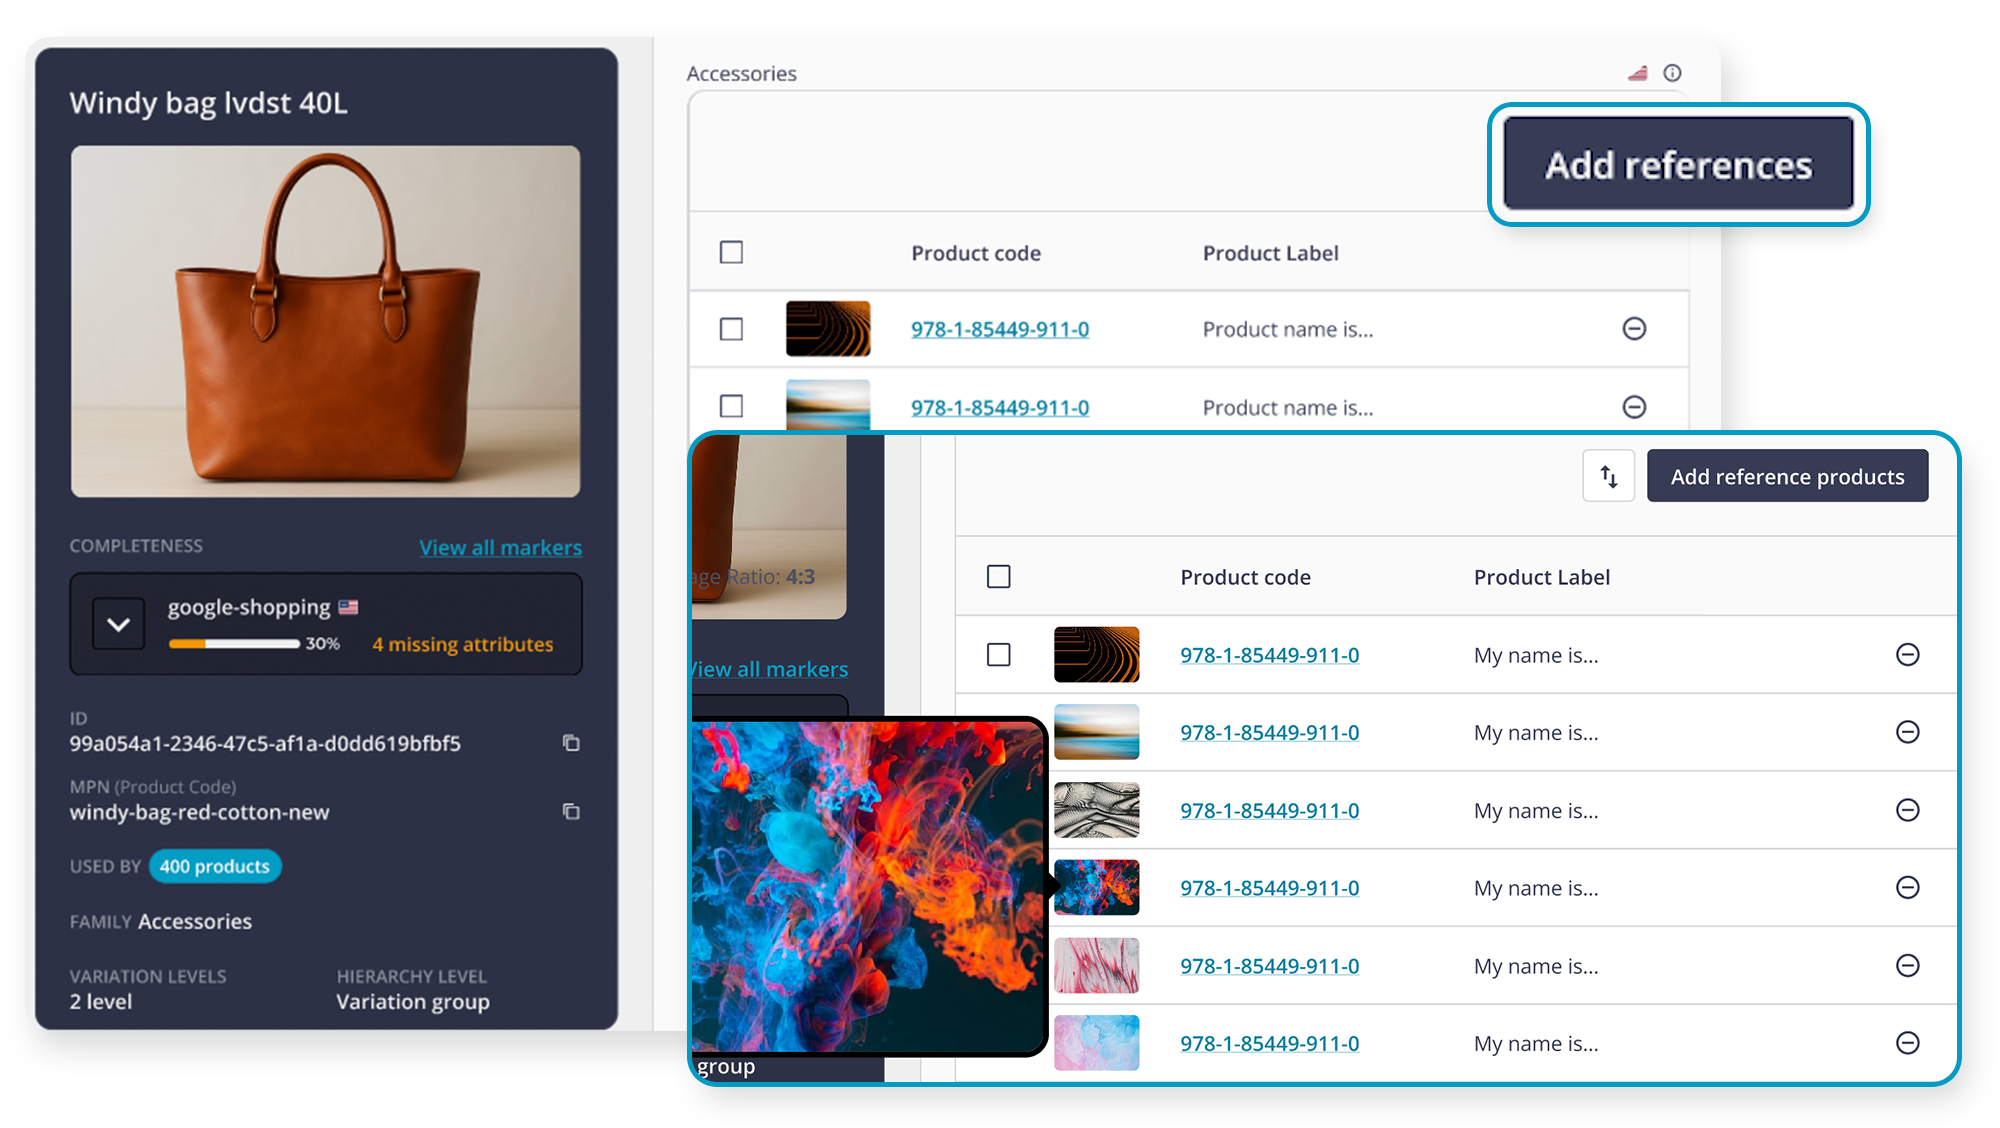
Task: Check the first row in upper table
Action: 731,329
